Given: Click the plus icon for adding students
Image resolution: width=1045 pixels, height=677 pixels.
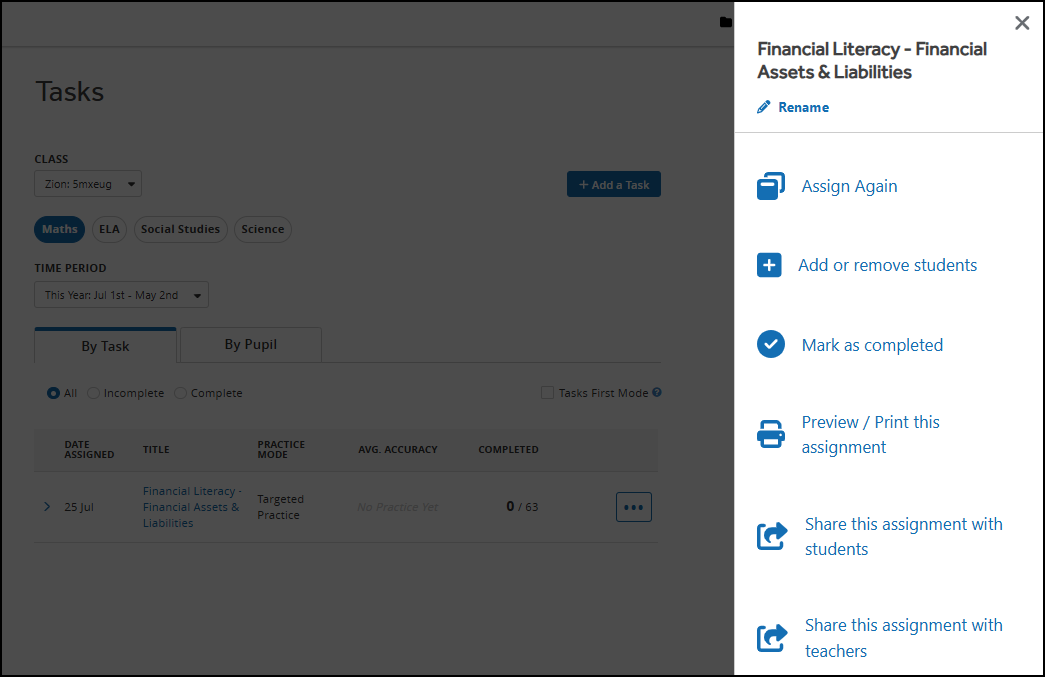Looking at the screenshot, I should (x=769, y=265).
